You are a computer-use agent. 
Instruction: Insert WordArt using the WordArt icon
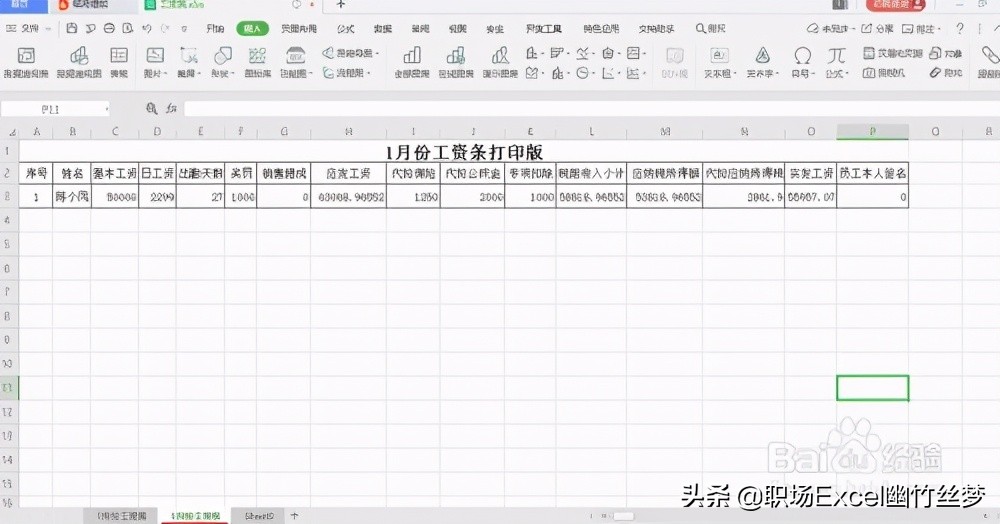(763, 60)
